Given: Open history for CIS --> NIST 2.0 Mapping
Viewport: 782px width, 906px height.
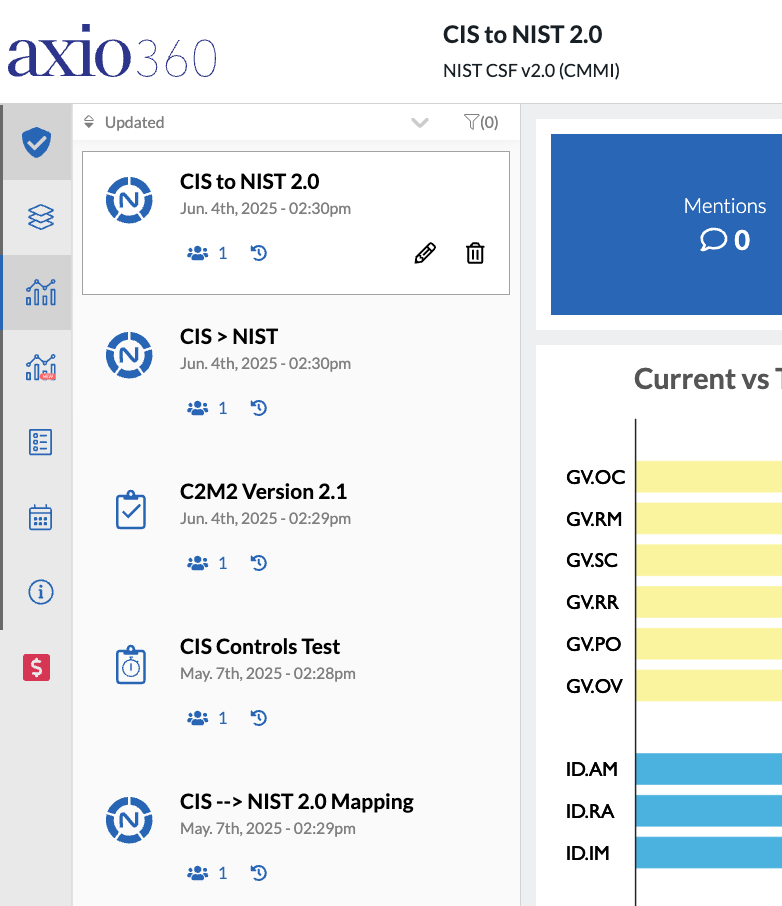Looking at the screenshot, I should 258,872.
